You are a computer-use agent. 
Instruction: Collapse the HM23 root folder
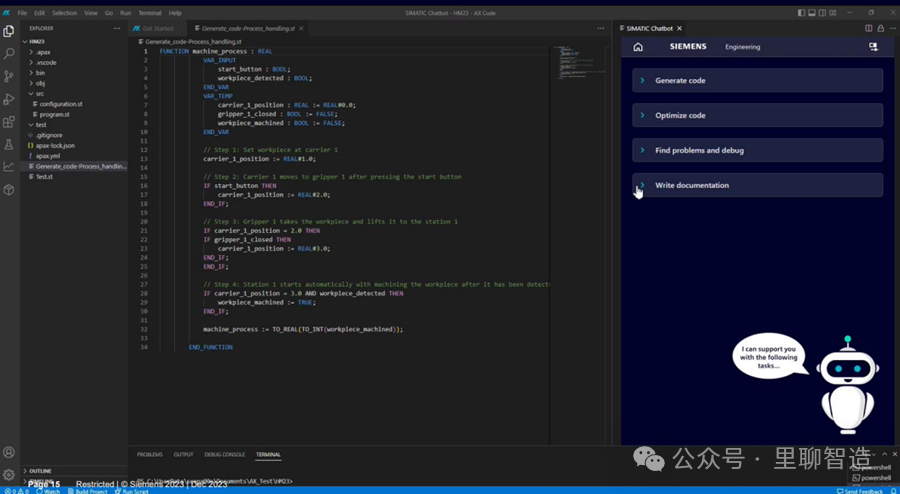pos(75,42)
